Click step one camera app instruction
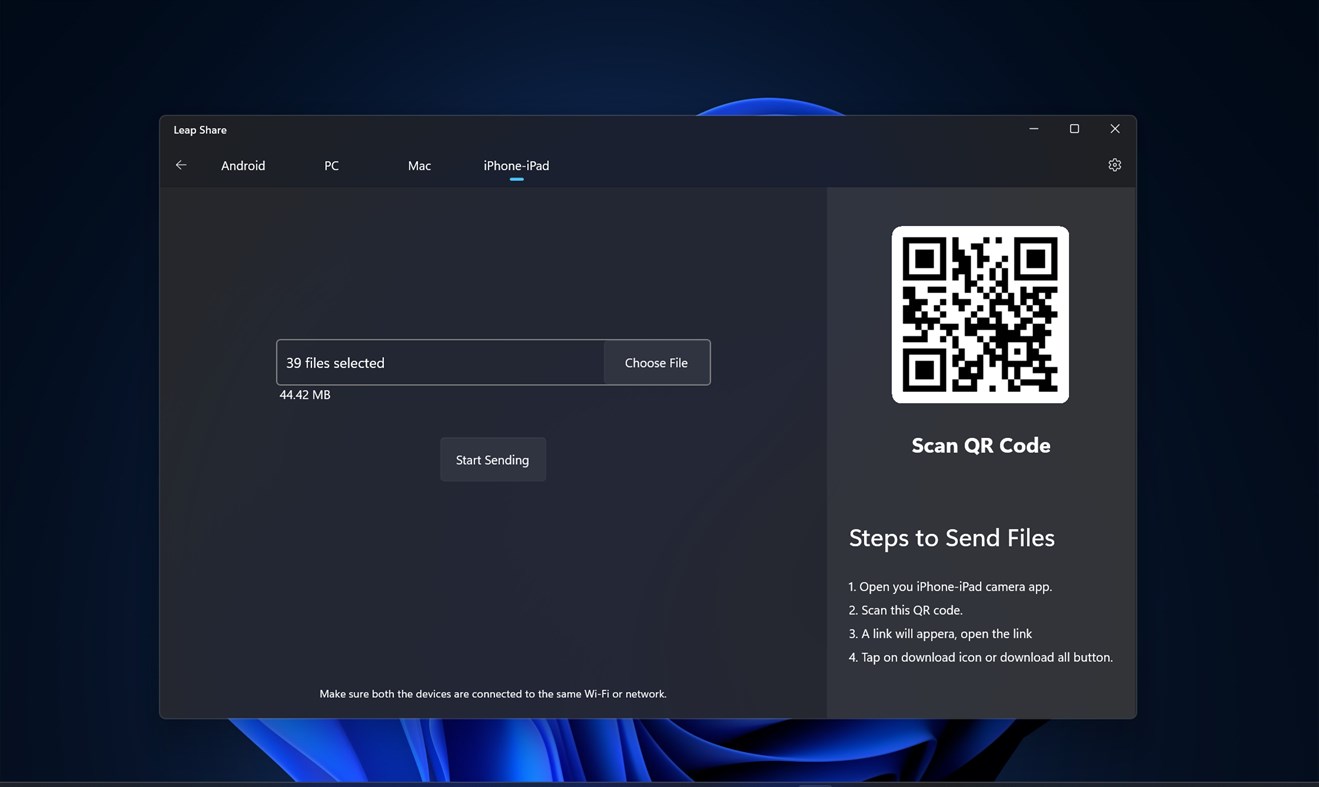 (x=949, y=586)
